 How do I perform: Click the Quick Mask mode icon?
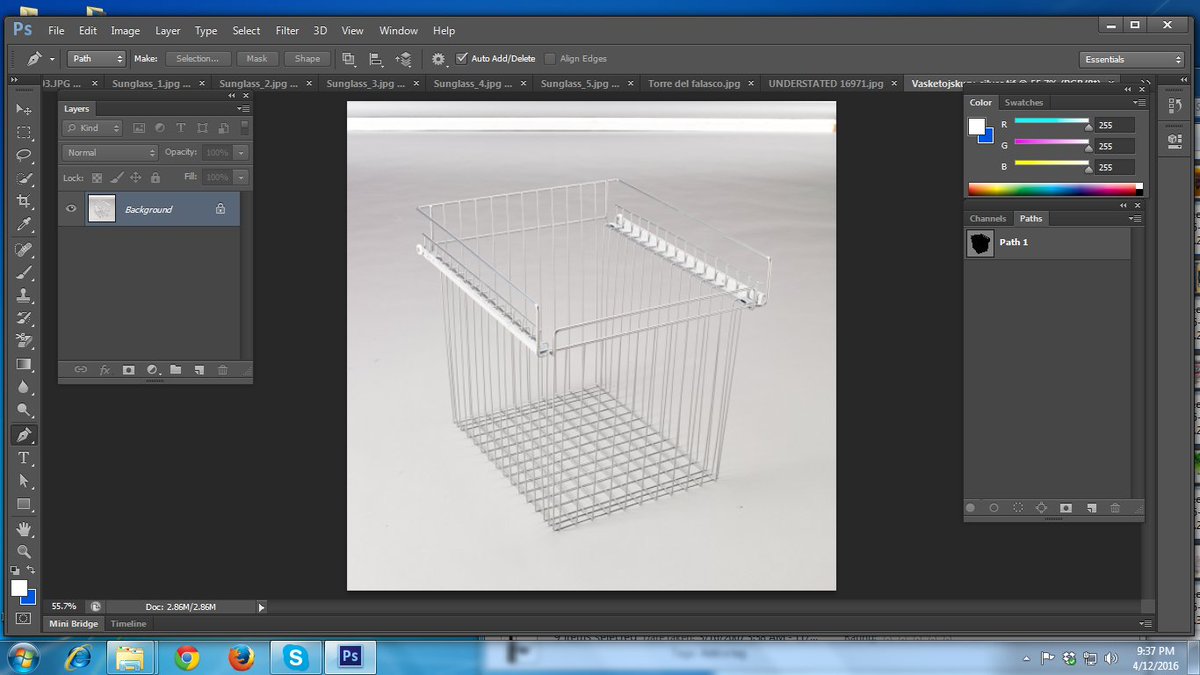click(24, 618)
